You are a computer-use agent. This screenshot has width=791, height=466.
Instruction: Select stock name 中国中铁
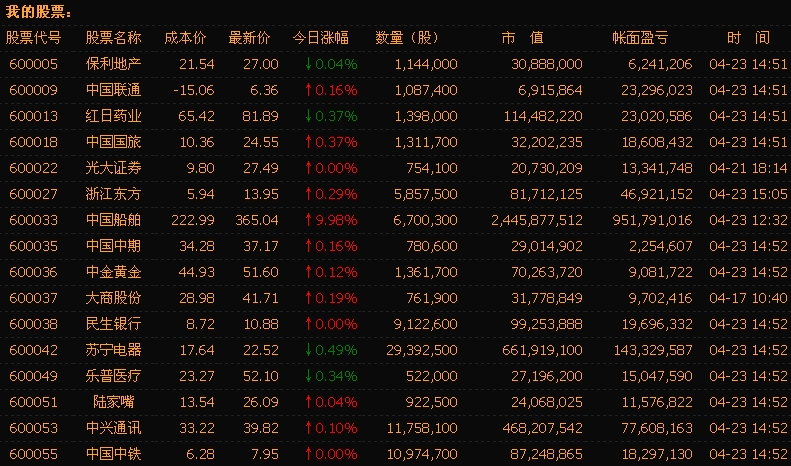coord(114,454)
